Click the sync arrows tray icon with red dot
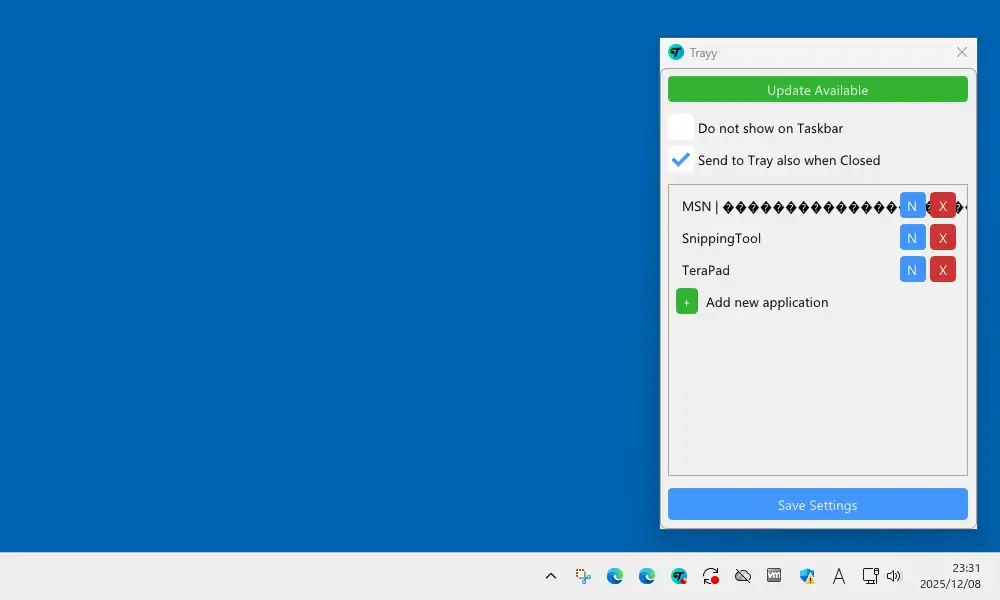The image size is (1000, 600). [711, 576]
